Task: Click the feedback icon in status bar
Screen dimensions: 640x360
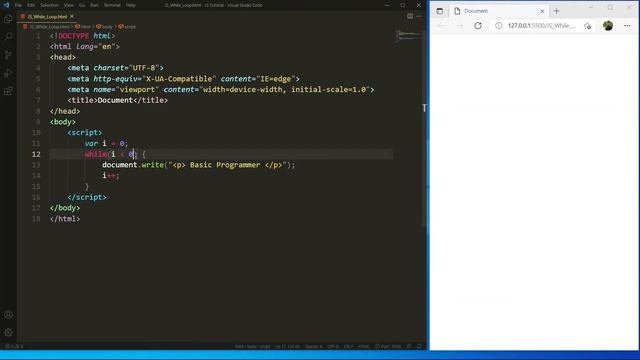Action: tap(409, 346)
